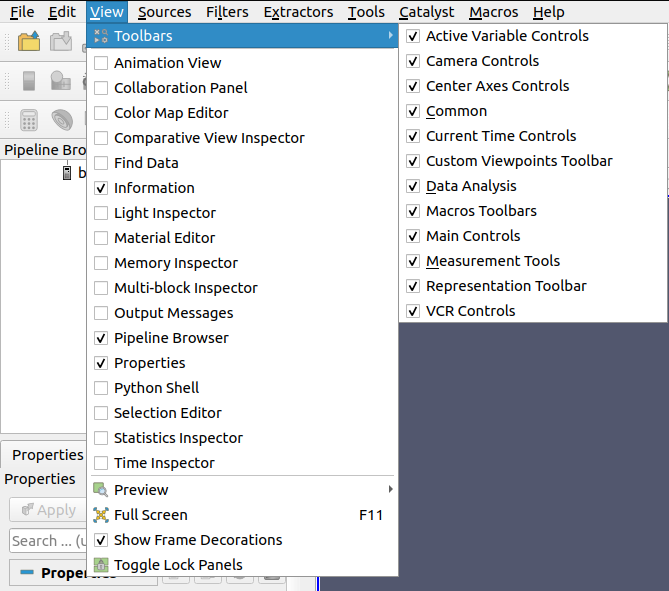Open the Sources menu

coord(164,12)
